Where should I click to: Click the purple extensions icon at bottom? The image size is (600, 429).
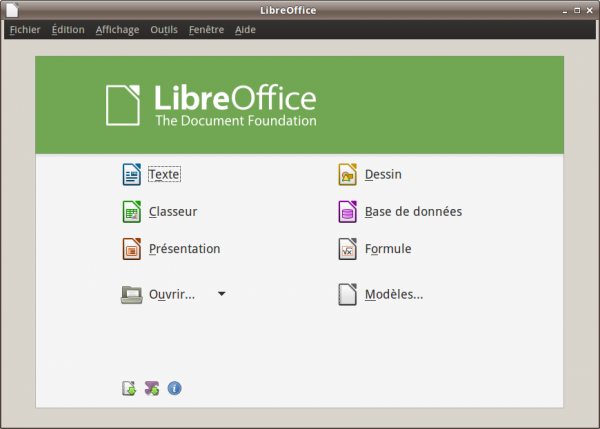(152, 388)
